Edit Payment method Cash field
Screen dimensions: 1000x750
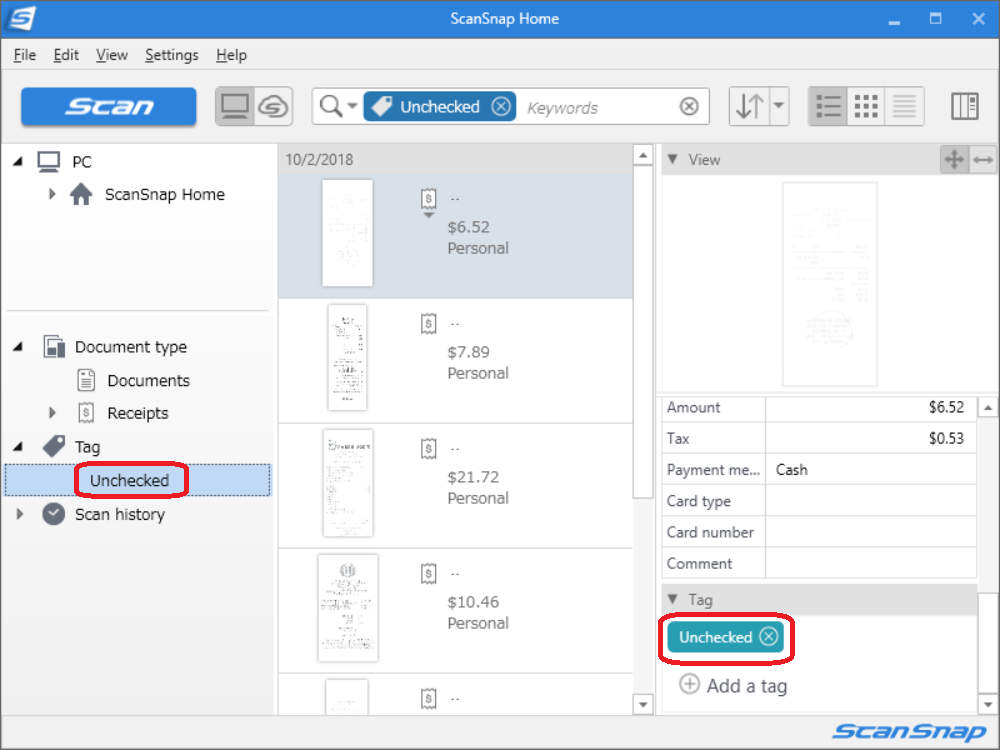[871, 469]
